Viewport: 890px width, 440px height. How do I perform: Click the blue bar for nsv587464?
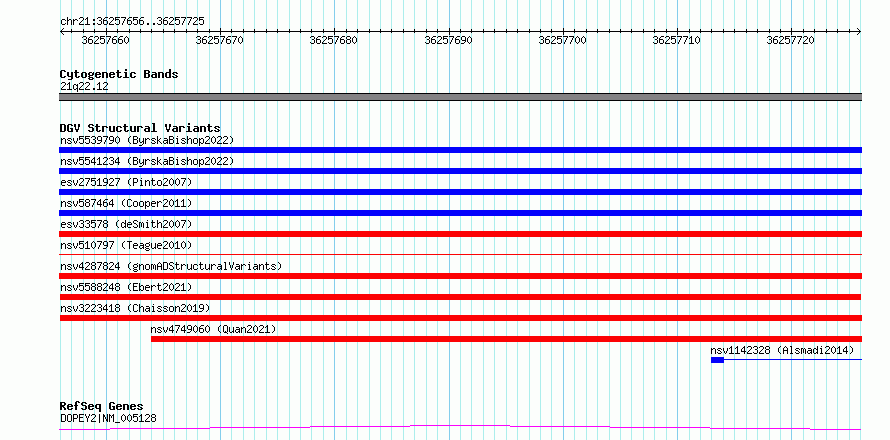click(460, 213)
